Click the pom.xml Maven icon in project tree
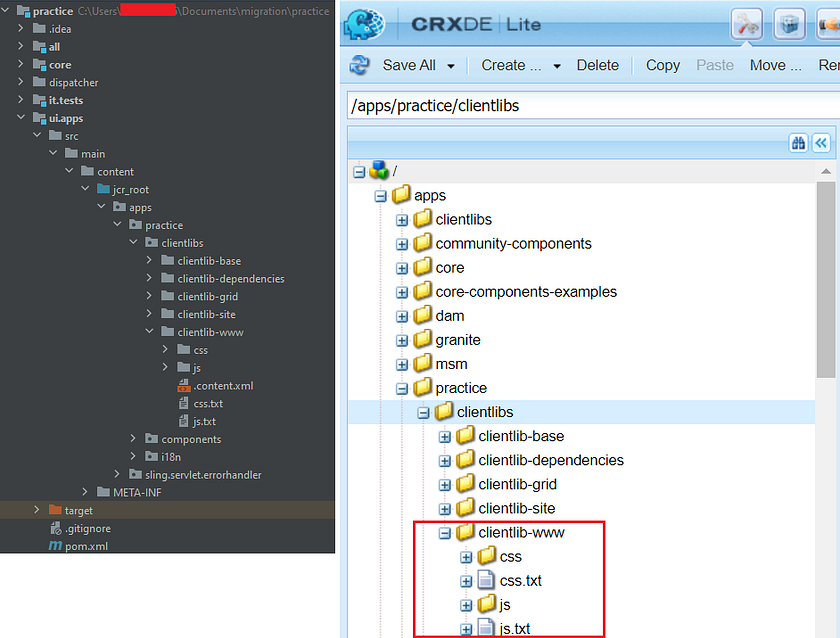The width and height of the screenshot is (840, 638). click(55, 546)
